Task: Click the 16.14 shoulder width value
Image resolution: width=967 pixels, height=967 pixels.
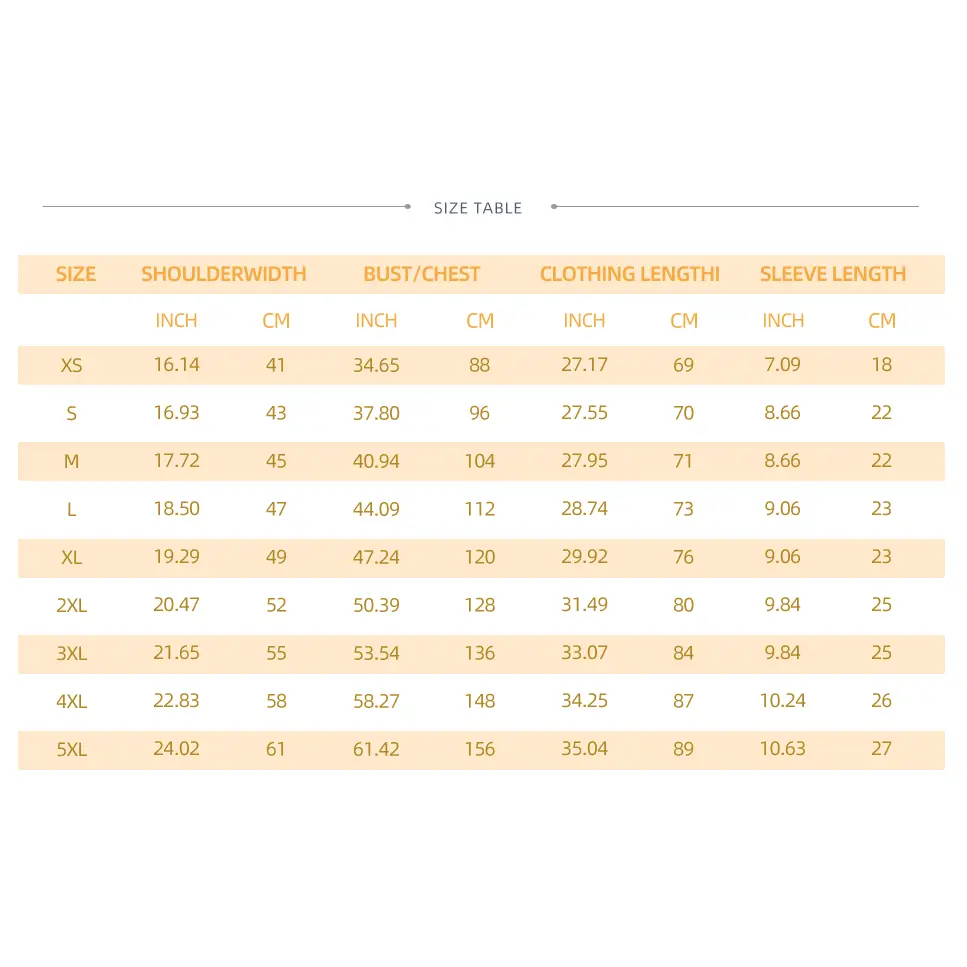Action: click(x=176, y=364)
